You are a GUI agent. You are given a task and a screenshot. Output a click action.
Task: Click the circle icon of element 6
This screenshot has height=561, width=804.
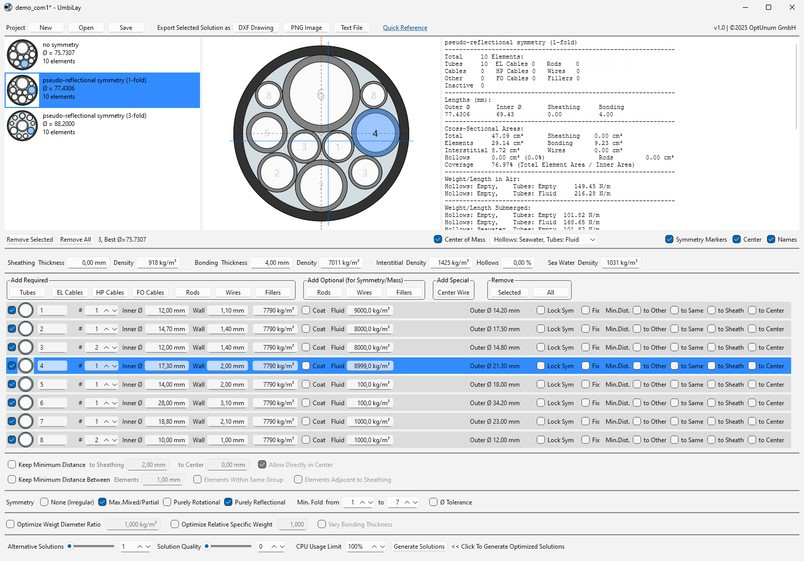[26, 403]
